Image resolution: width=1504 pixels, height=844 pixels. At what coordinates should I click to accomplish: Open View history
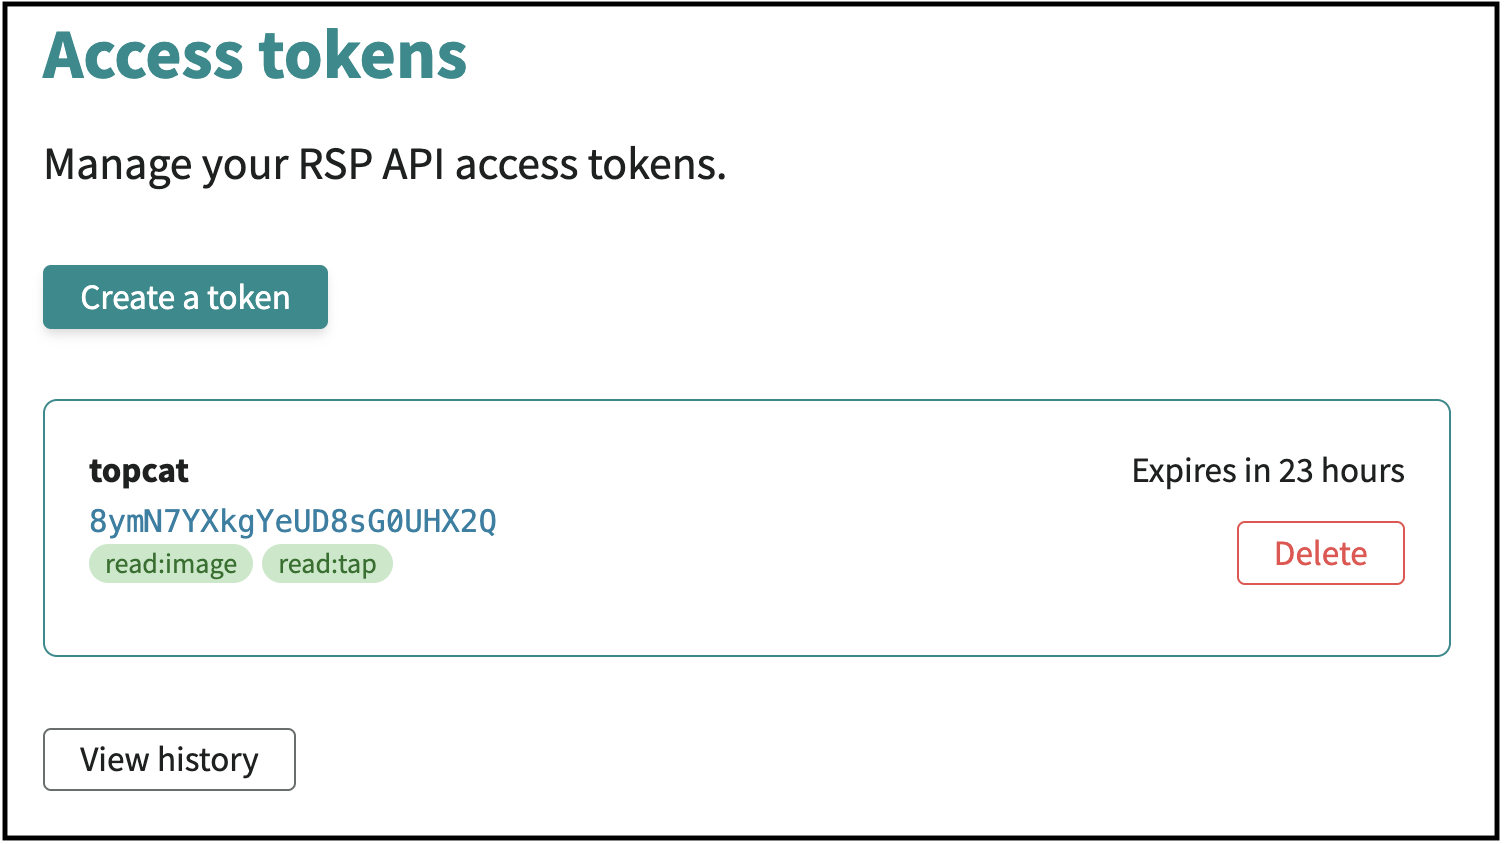pos(169,760)
